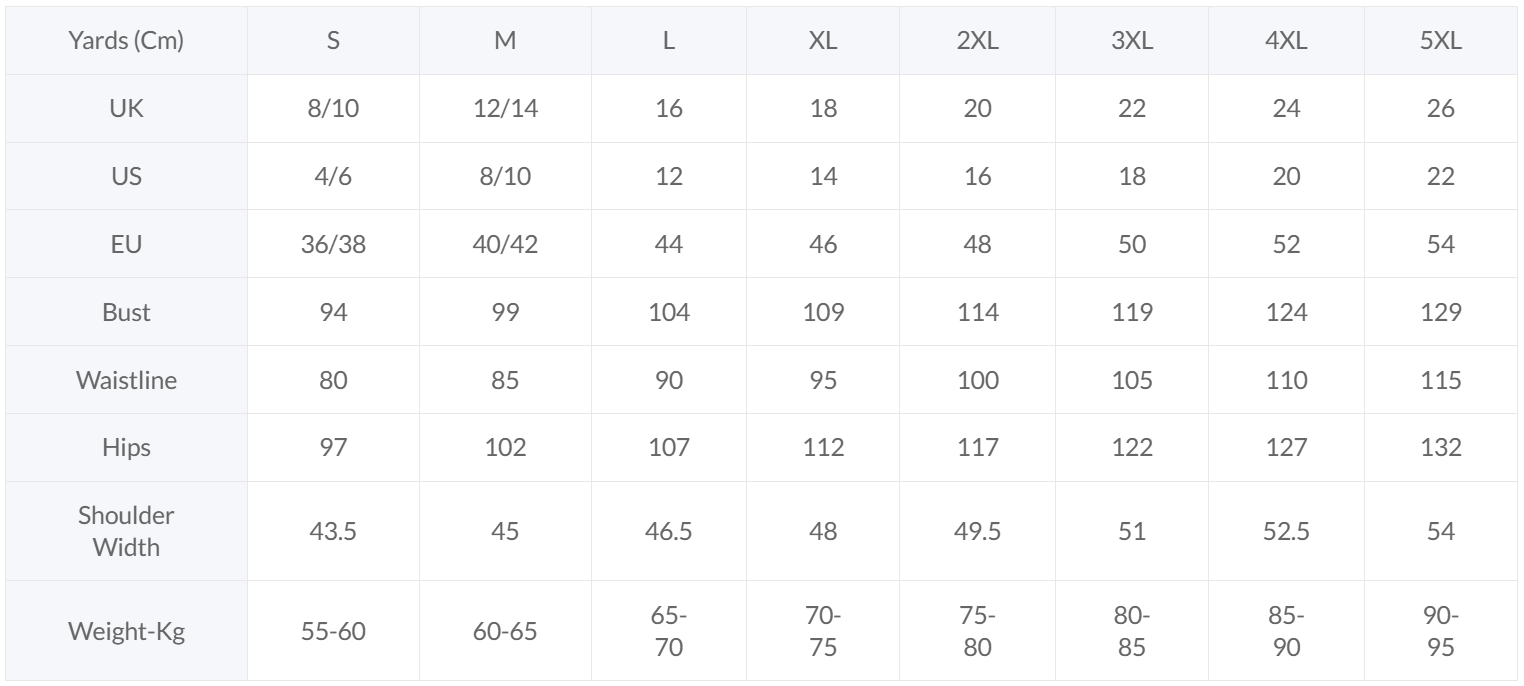
Task: Select the 'S' size column header
Action: pyautogui.click(x=333, y=41)
